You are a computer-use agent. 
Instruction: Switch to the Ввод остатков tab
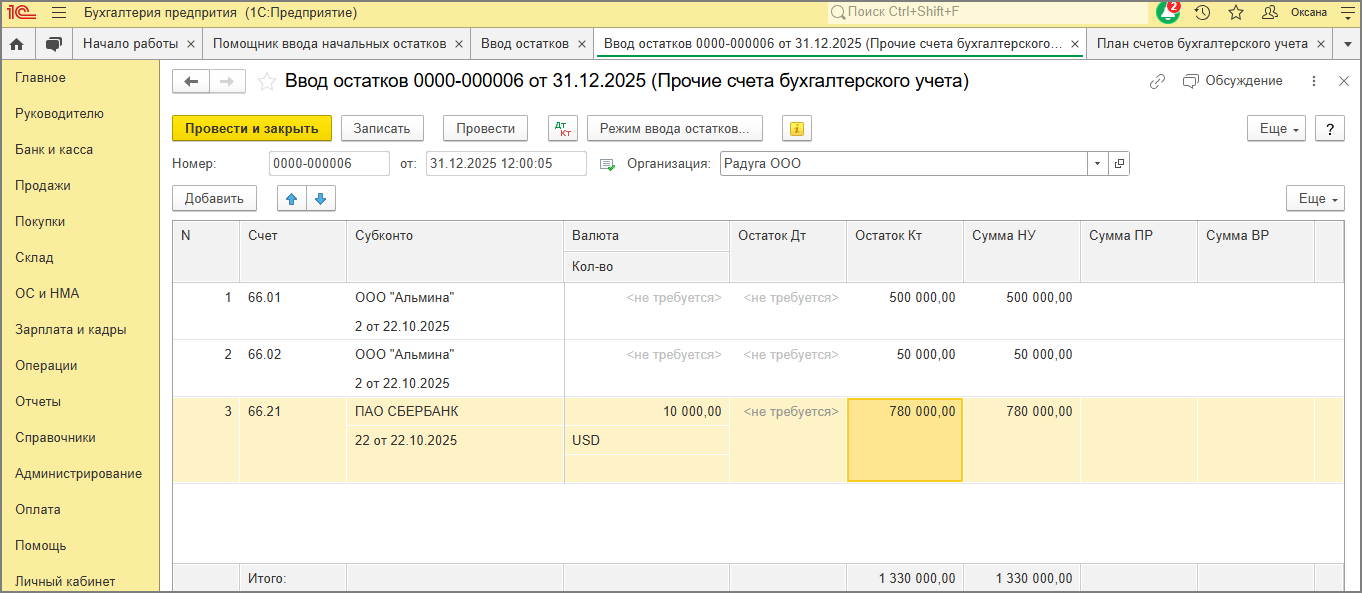pos(525,44)
